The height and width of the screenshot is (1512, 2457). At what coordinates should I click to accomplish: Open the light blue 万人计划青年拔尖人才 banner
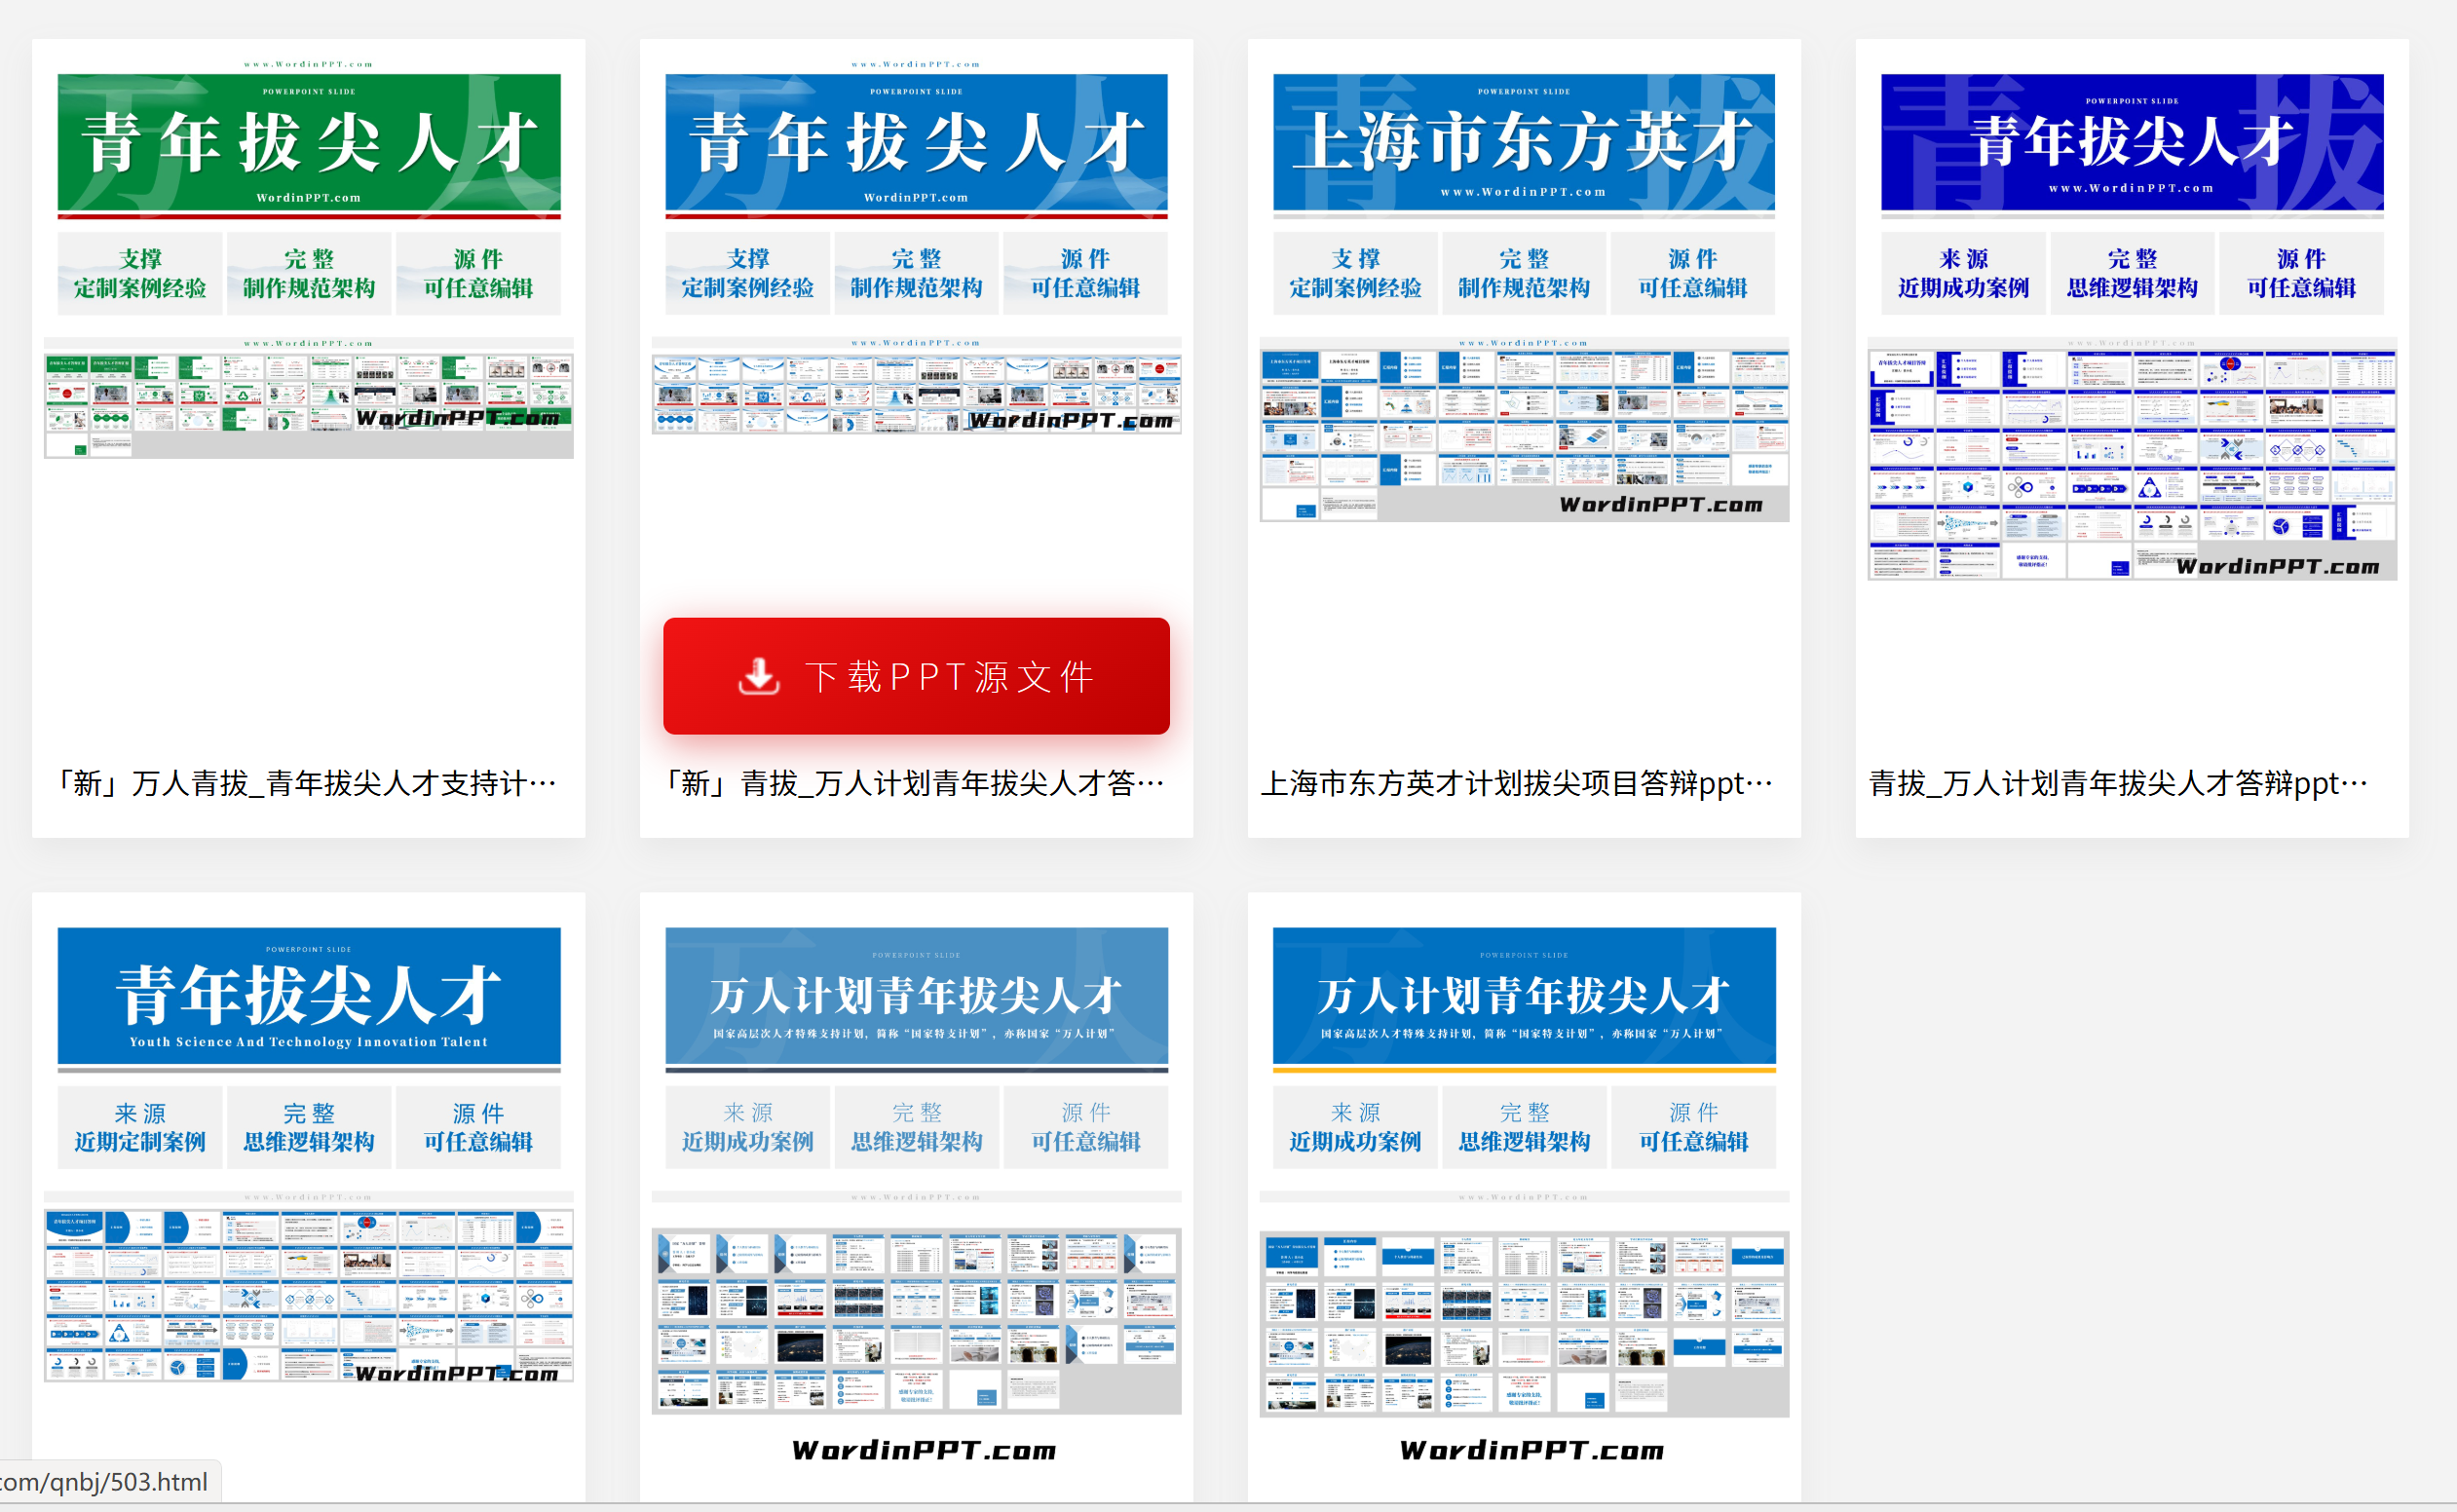pos(915,996)
